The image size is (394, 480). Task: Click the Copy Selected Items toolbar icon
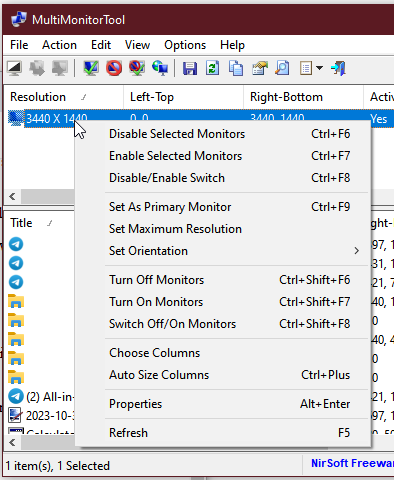click(236, 68)
